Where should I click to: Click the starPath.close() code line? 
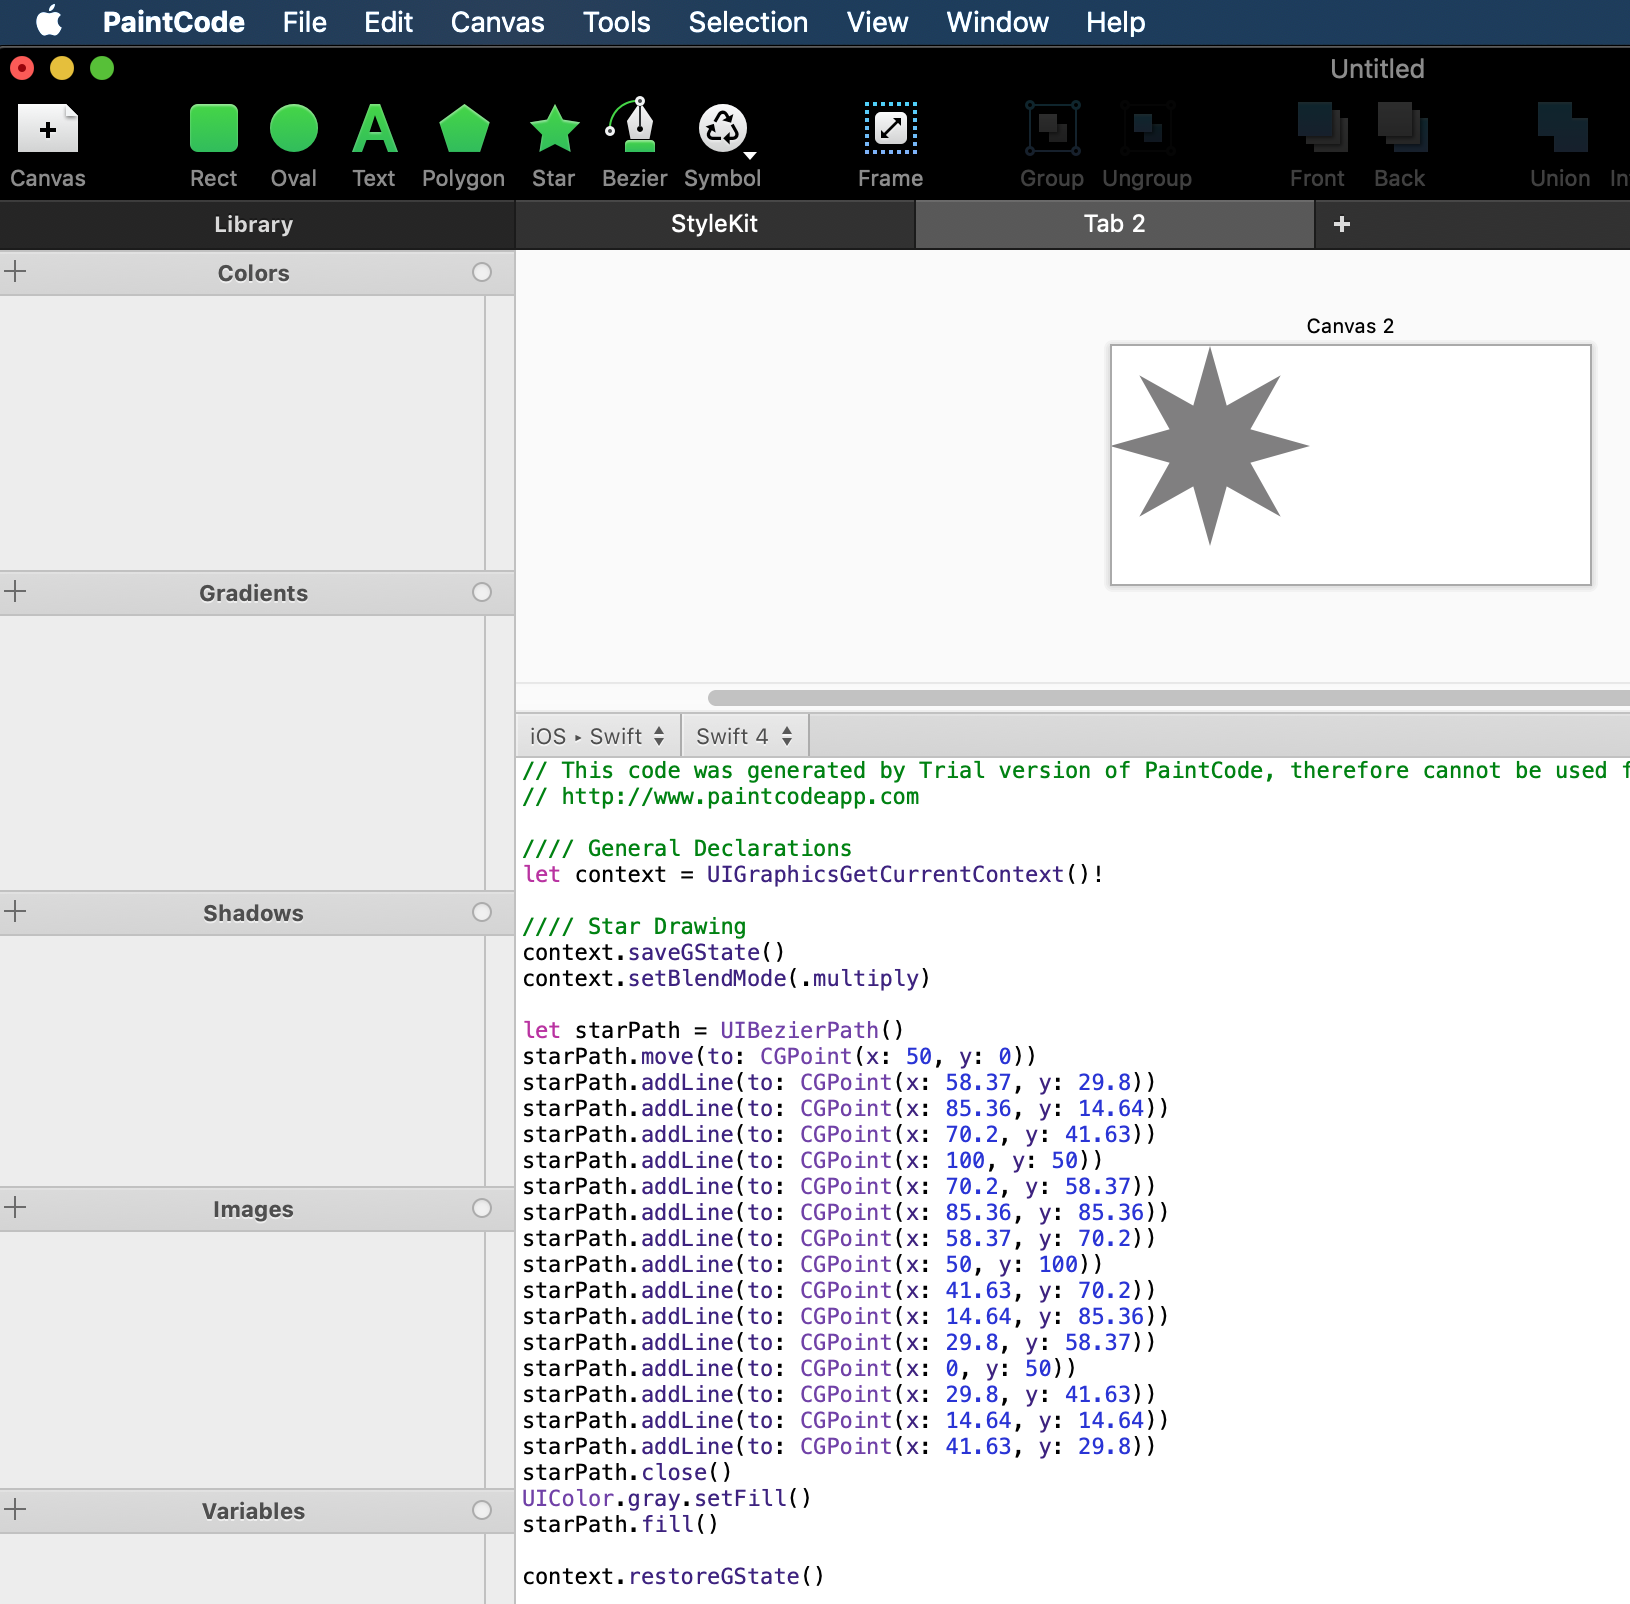pos(627,1473)
